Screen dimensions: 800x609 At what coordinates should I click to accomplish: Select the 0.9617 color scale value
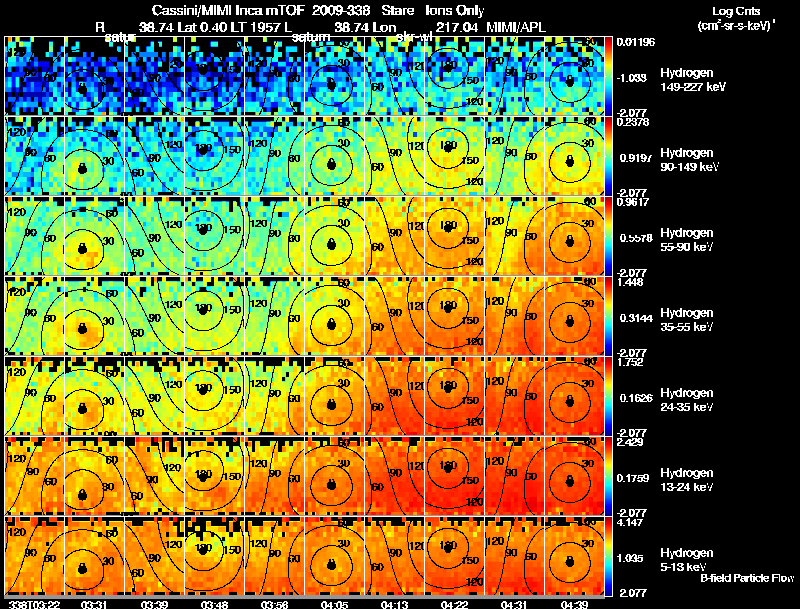[x=633, y=202]
